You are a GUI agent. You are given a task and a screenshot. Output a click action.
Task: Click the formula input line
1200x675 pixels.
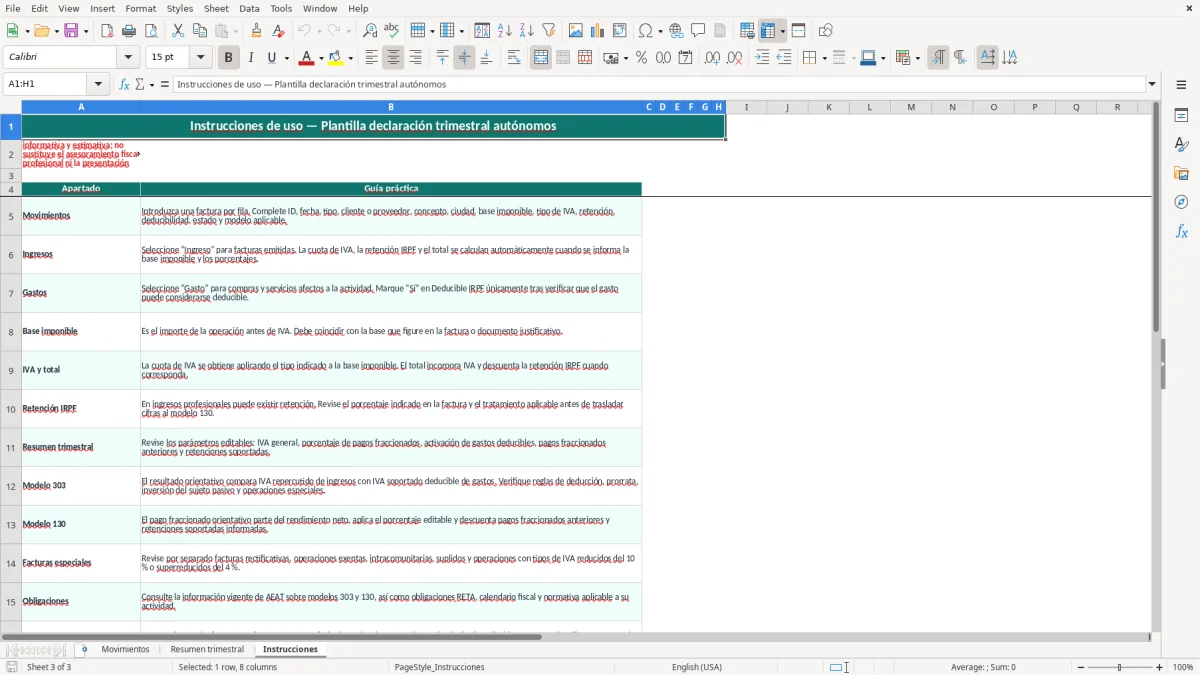[x=658, y=84]
